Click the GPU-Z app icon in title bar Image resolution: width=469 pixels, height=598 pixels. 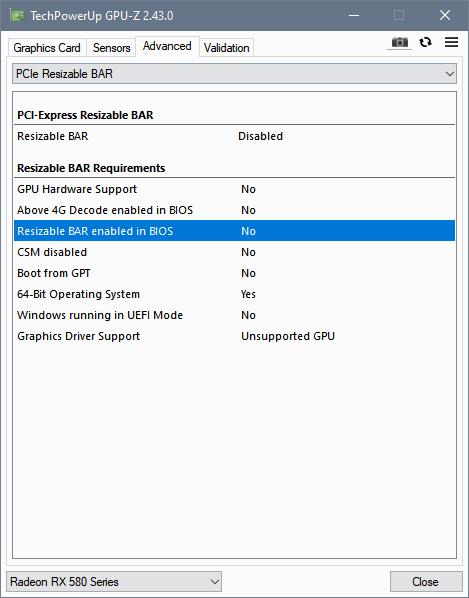point(17,16)
